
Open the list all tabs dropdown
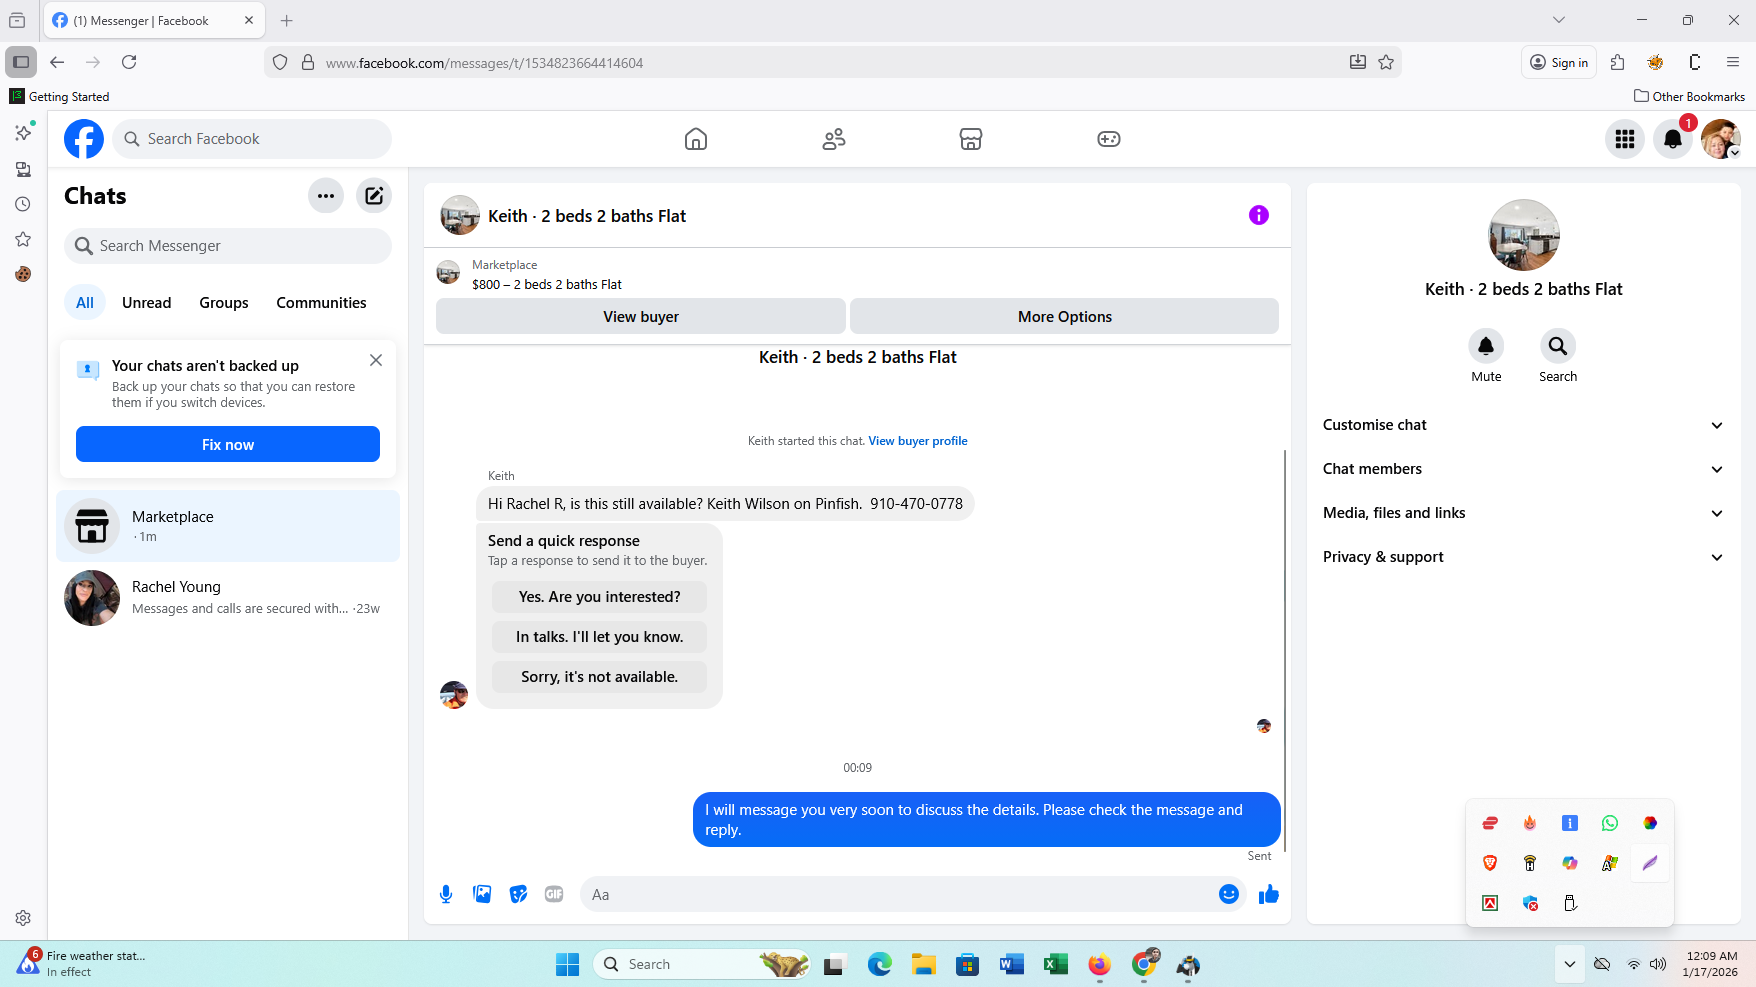click(x=1559, y=20)
